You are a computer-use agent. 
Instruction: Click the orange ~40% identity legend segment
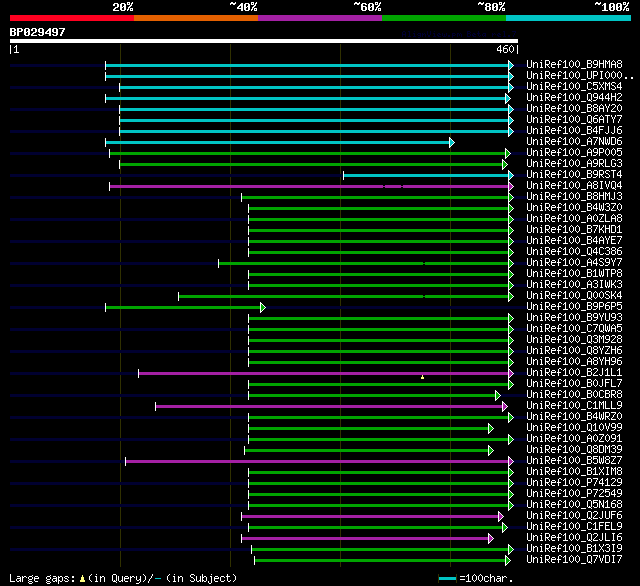point(196,18)
